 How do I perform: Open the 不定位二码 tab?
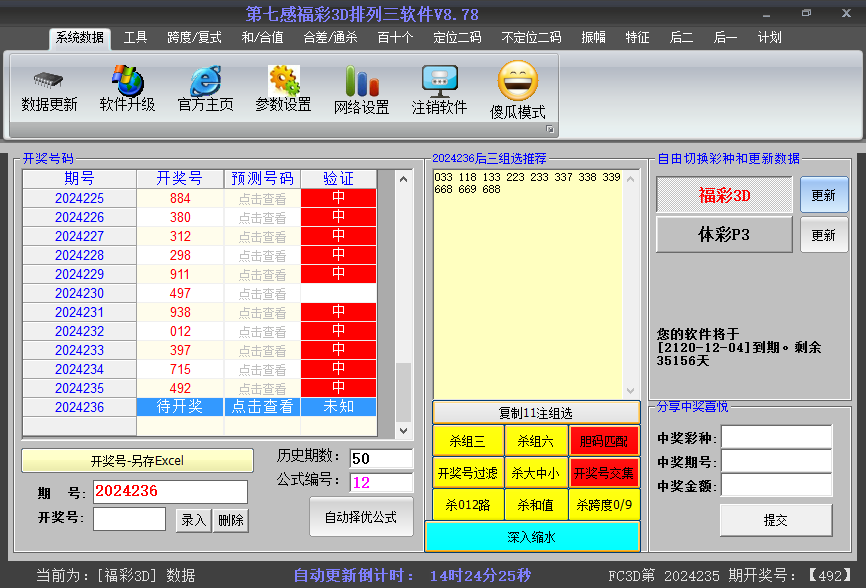(531, 38)
